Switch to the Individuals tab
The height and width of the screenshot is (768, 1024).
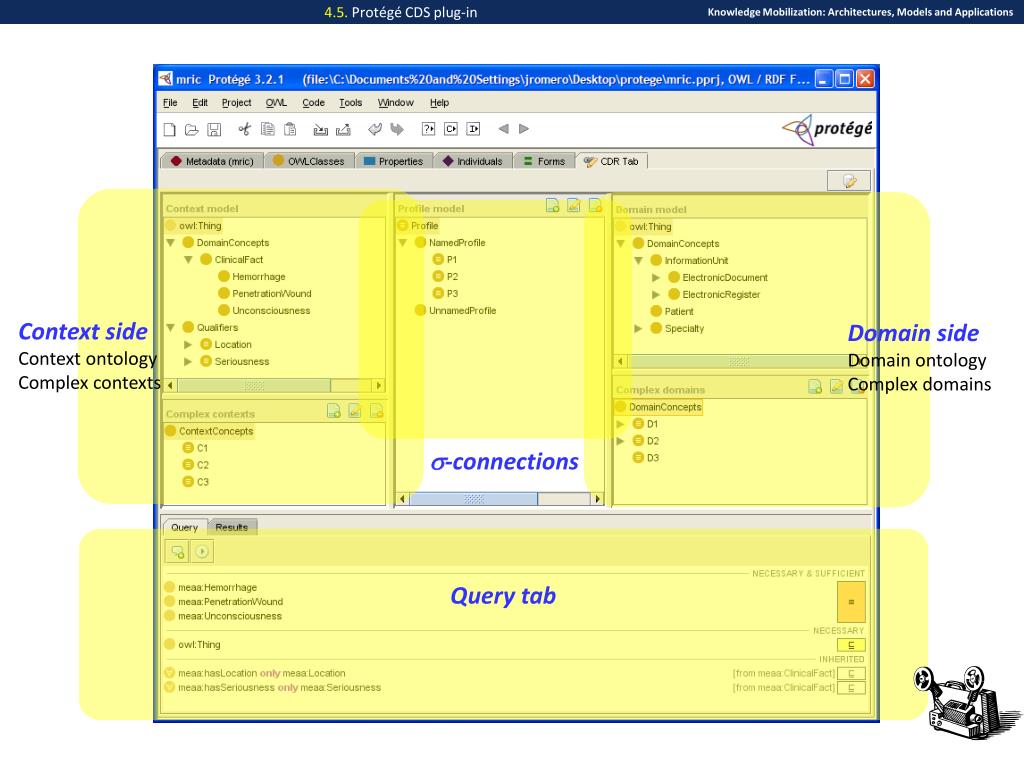coord(473,161)
